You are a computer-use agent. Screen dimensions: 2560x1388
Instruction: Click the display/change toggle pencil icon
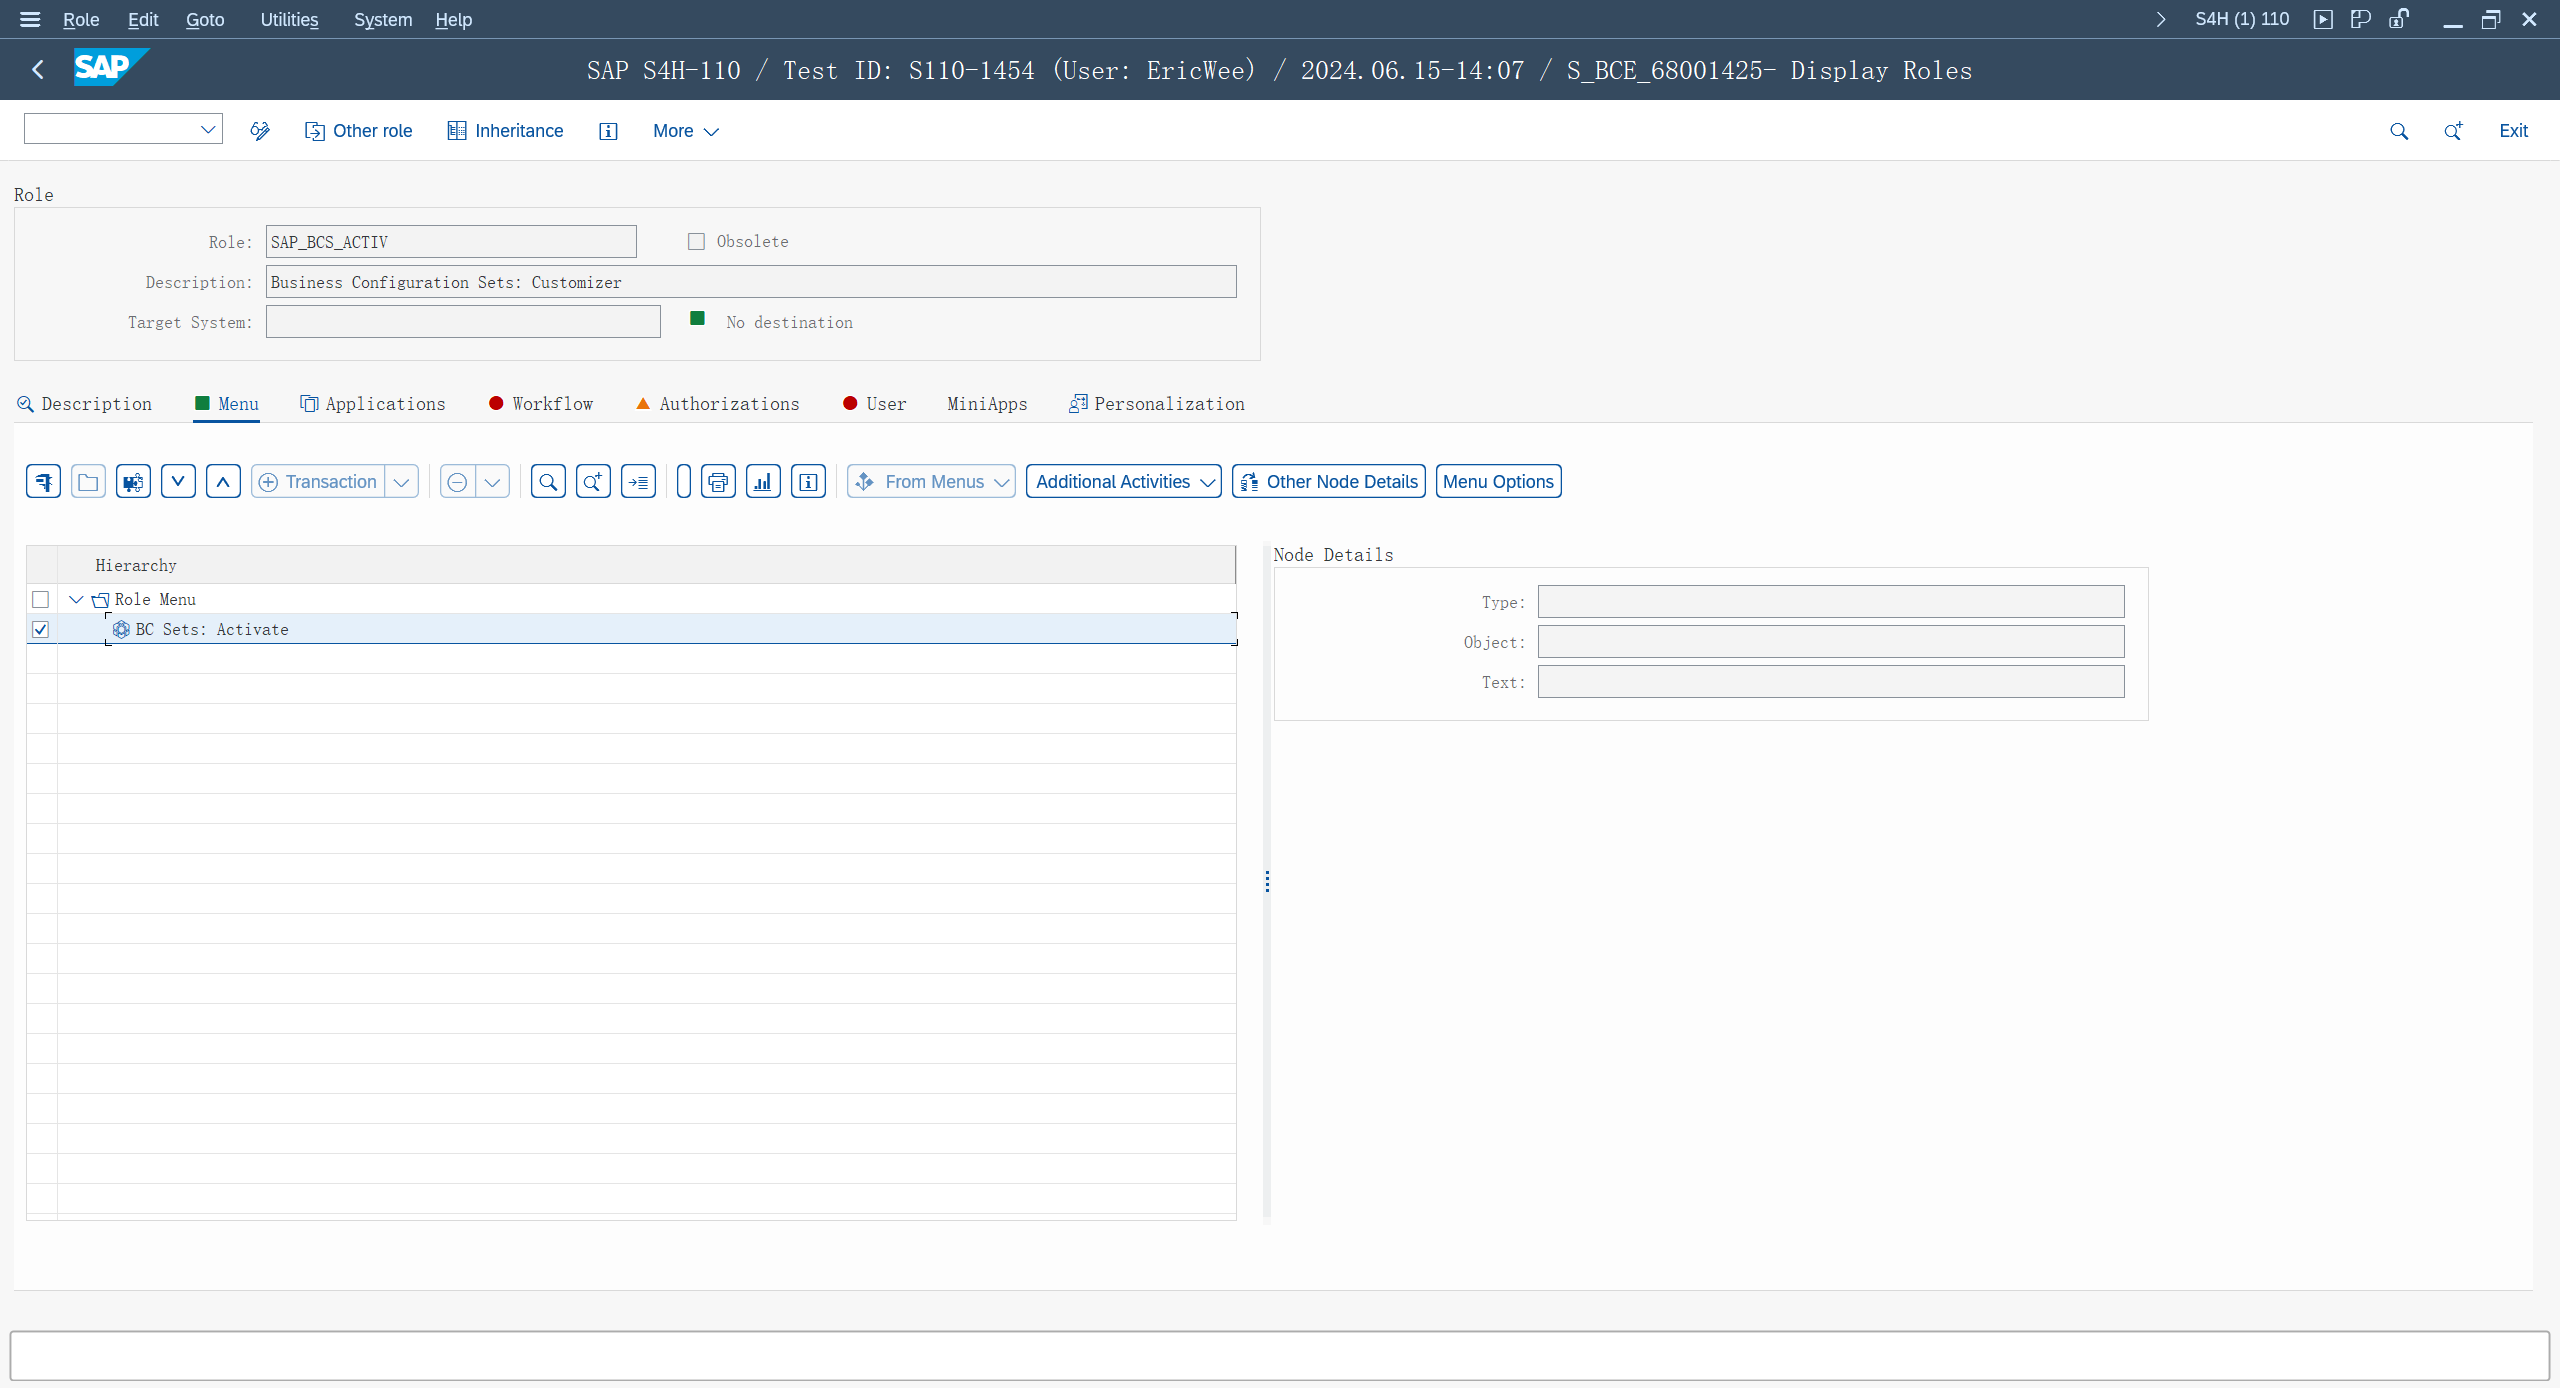click(x=260, y=131)
